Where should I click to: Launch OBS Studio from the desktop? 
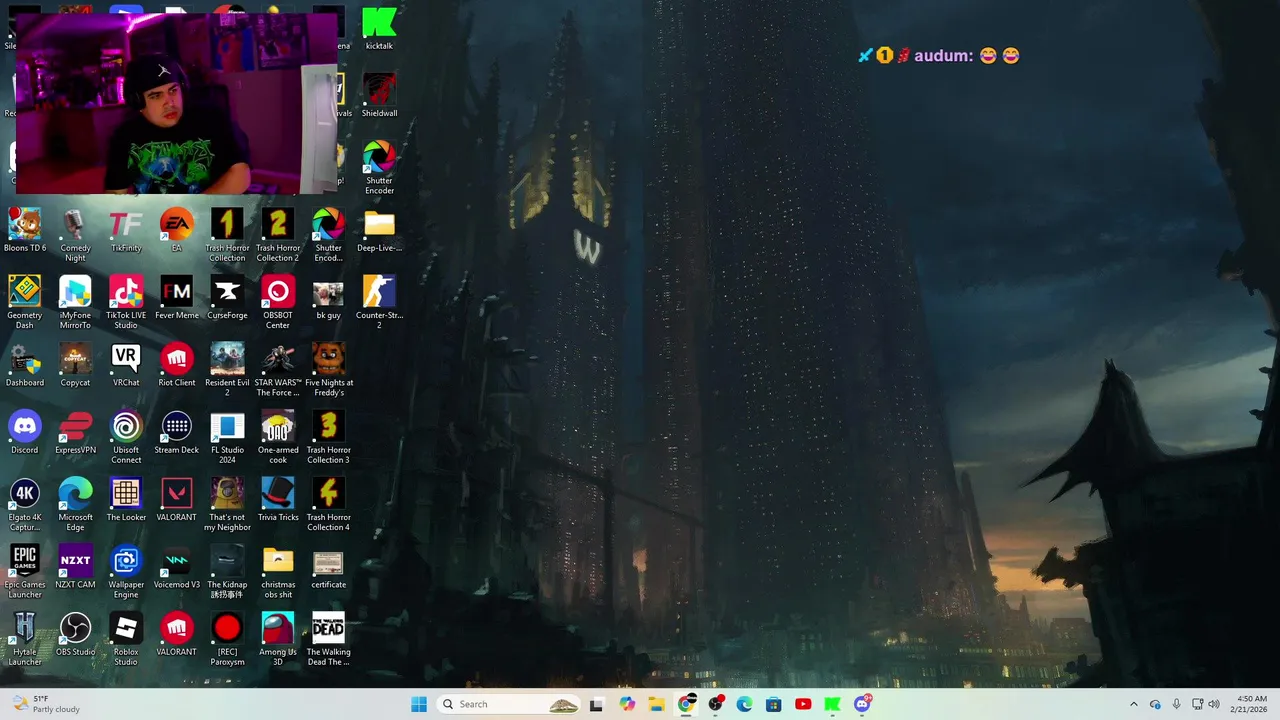(x=75, y=634)
